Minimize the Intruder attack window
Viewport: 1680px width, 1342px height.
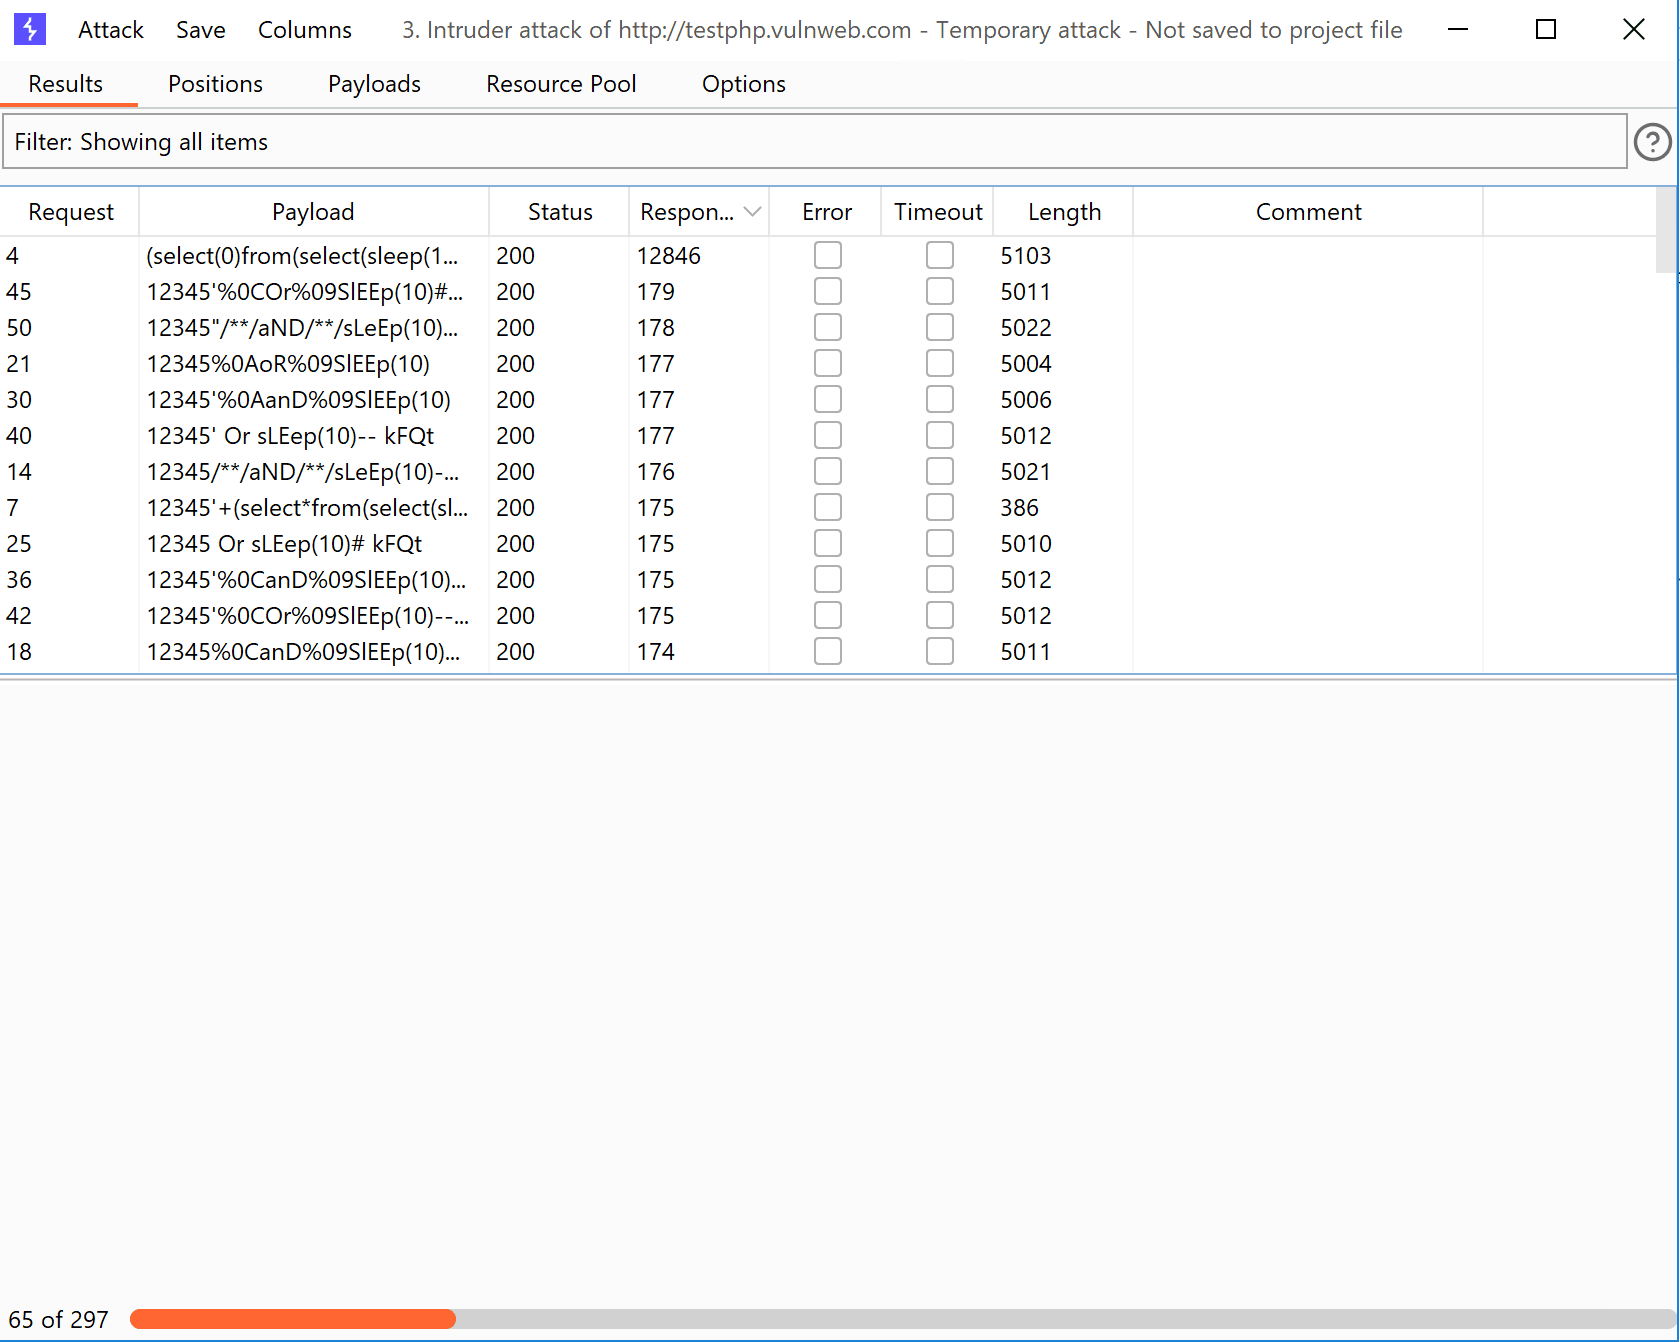(1458, 29)
